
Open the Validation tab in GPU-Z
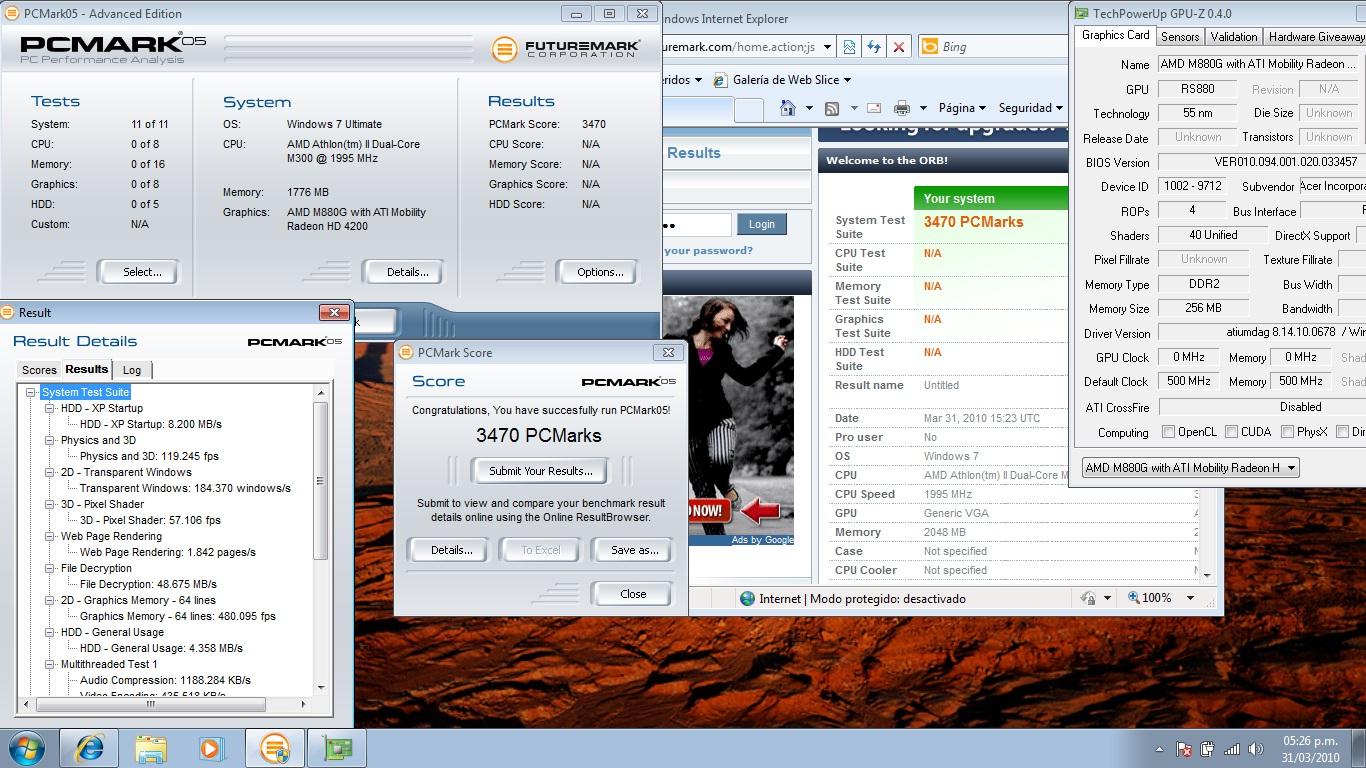(x=1233, y=37)
